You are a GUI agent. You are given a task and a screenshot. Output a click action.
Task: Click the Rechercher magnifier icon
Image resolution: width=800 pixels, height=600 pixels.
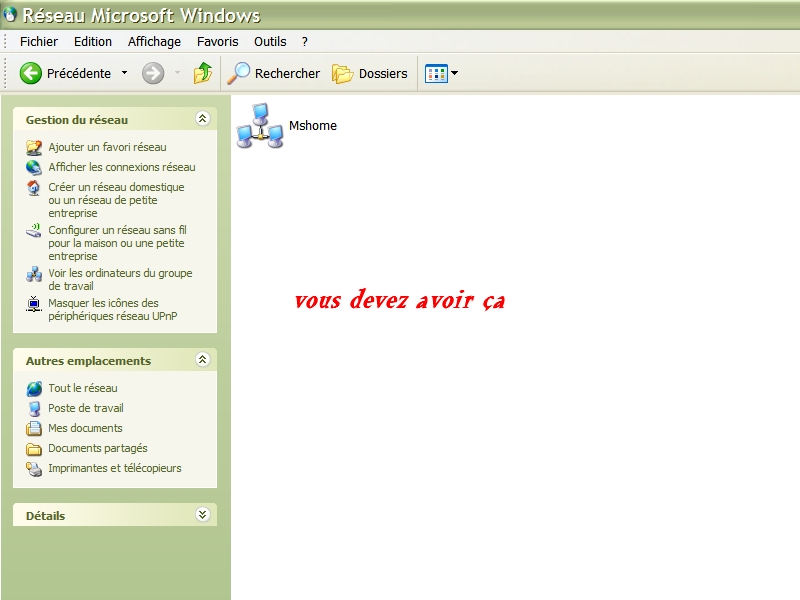coord(238,73)
